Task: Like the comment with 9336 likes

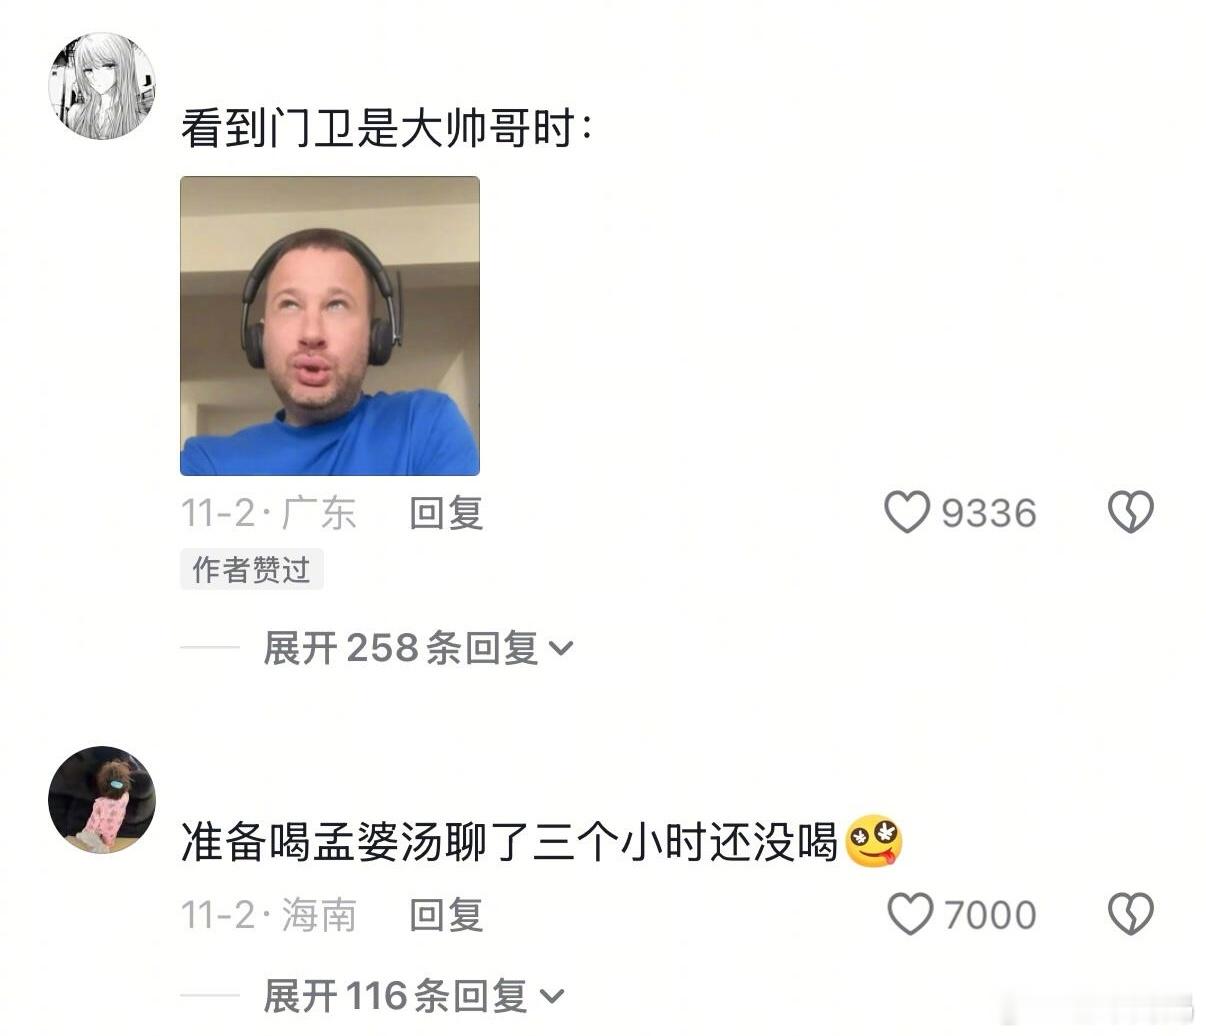Action: 907,512
